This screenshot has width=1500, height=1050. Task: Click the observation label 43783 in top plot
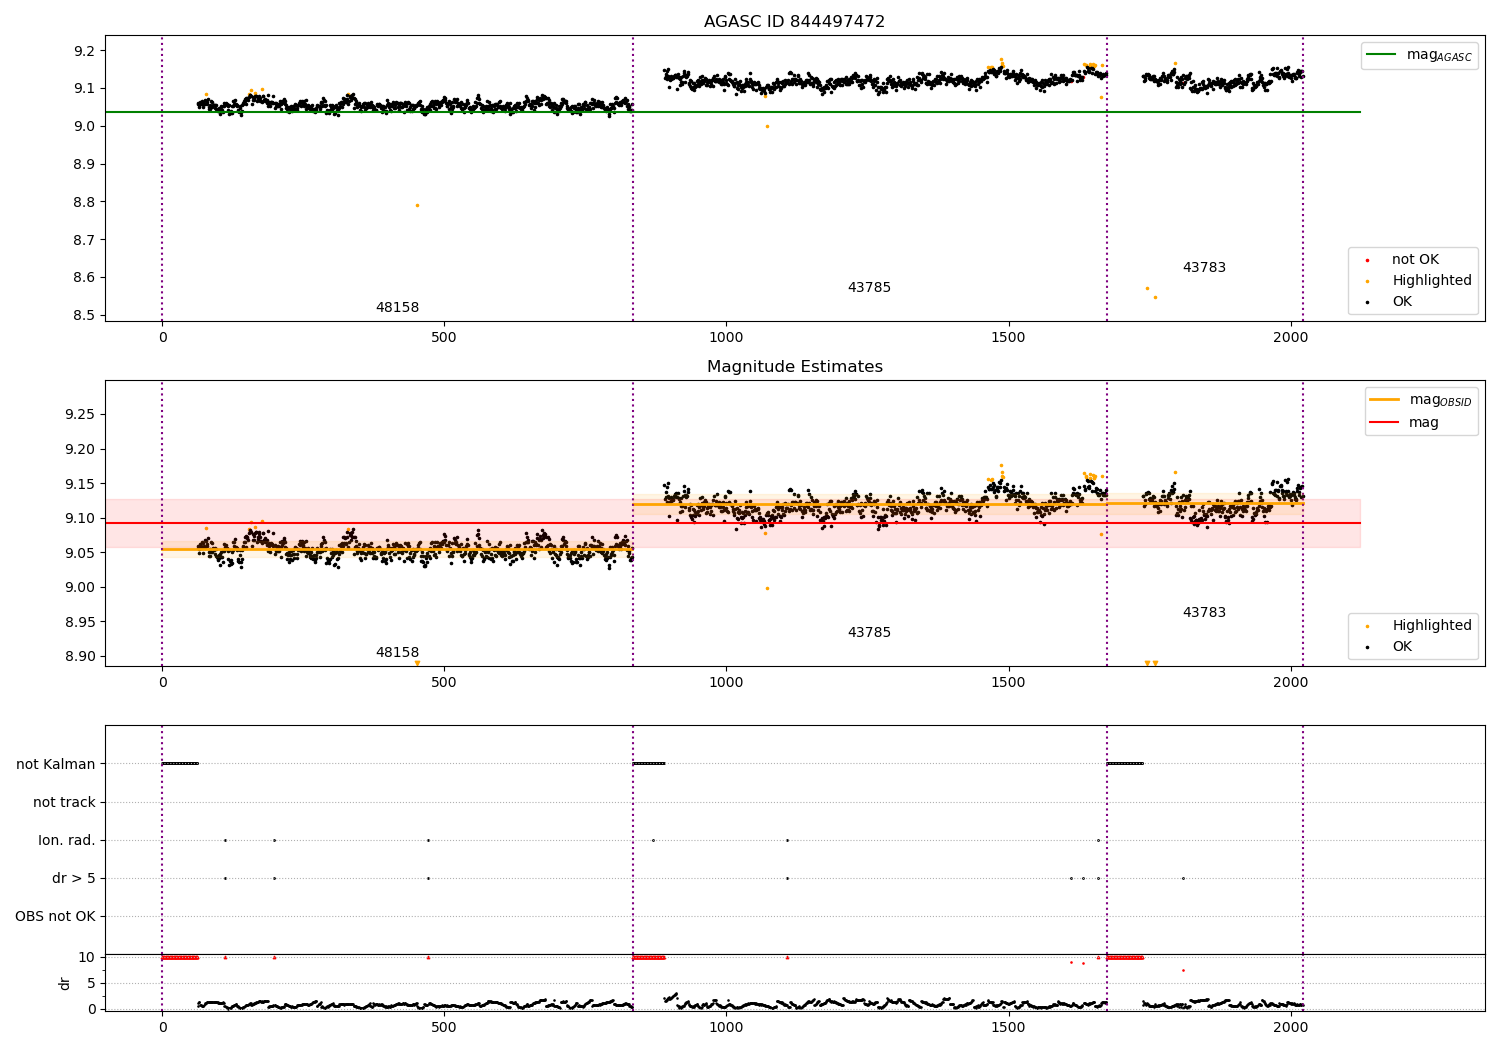(1204, 268)
